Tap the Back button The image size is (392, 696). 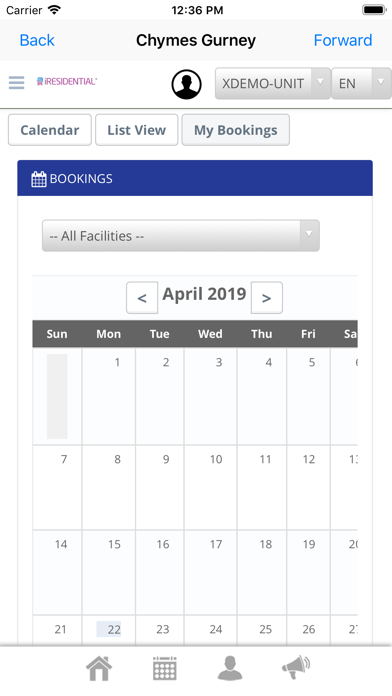[x=37, y=40]
